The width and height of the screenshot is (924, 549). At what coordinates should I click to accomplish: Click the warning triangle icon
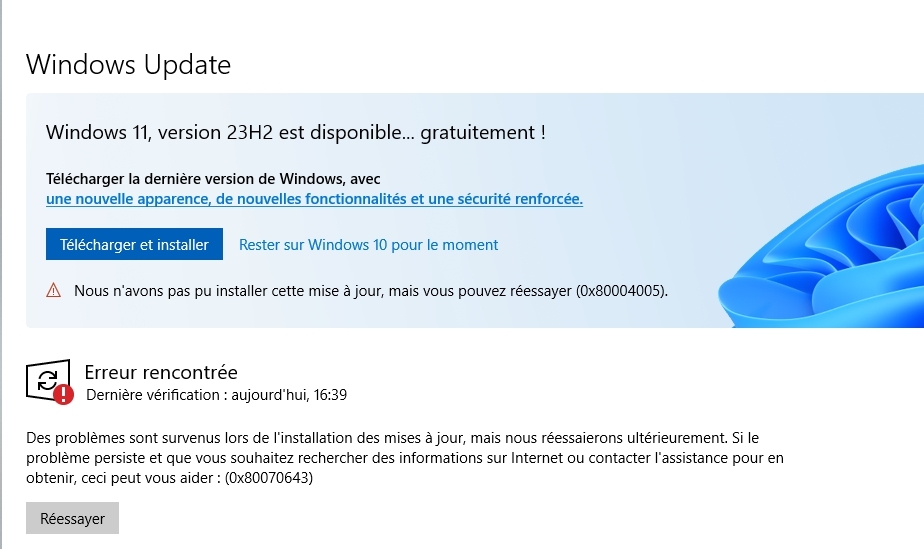pos(54,291)
